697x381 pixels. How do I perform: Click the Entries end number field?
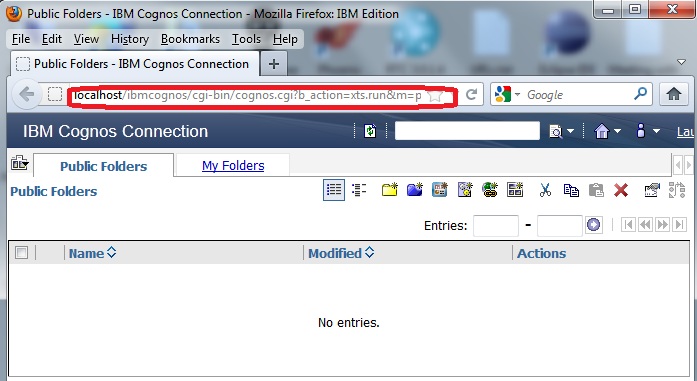(560, 226)
